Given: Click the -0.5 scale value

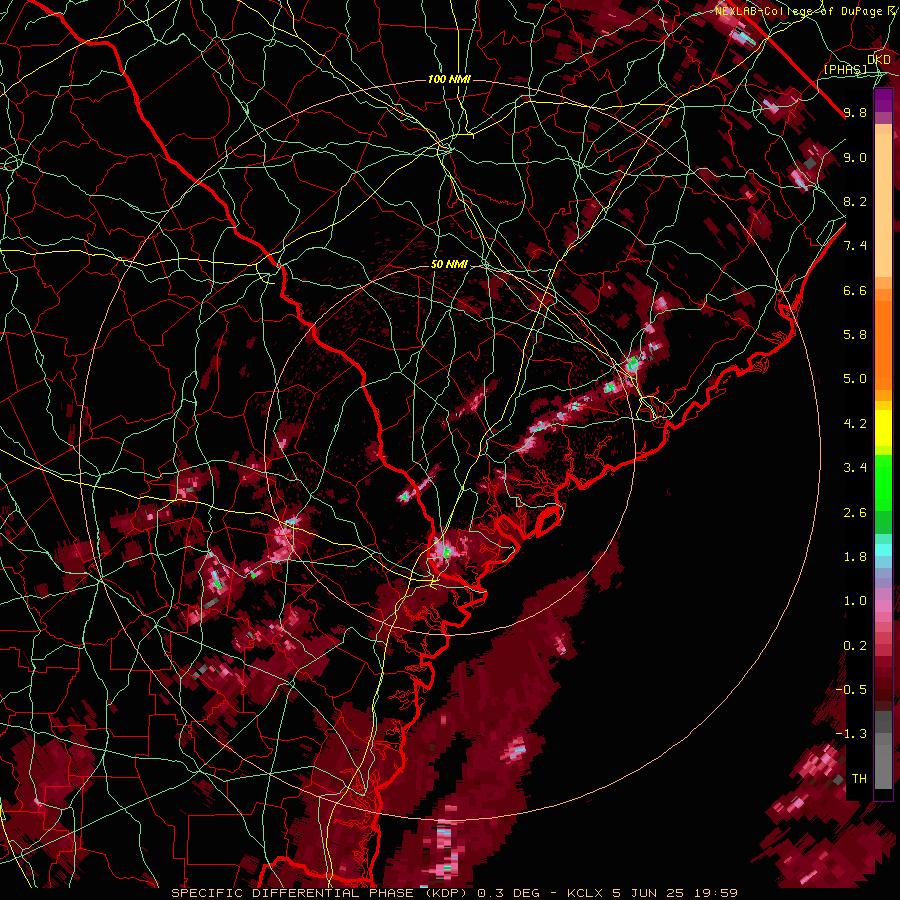Looking at the screenshot, I should pos(851,689).
